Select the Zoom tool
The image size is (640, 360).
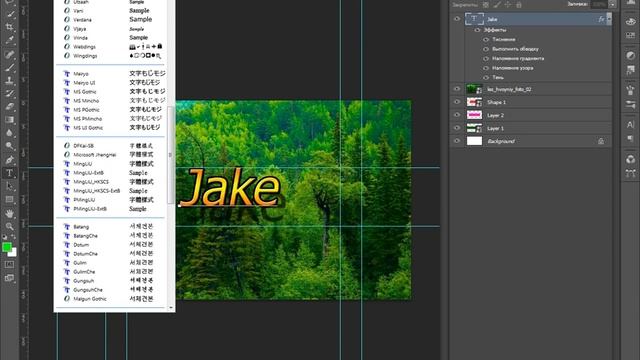(10, 227)
